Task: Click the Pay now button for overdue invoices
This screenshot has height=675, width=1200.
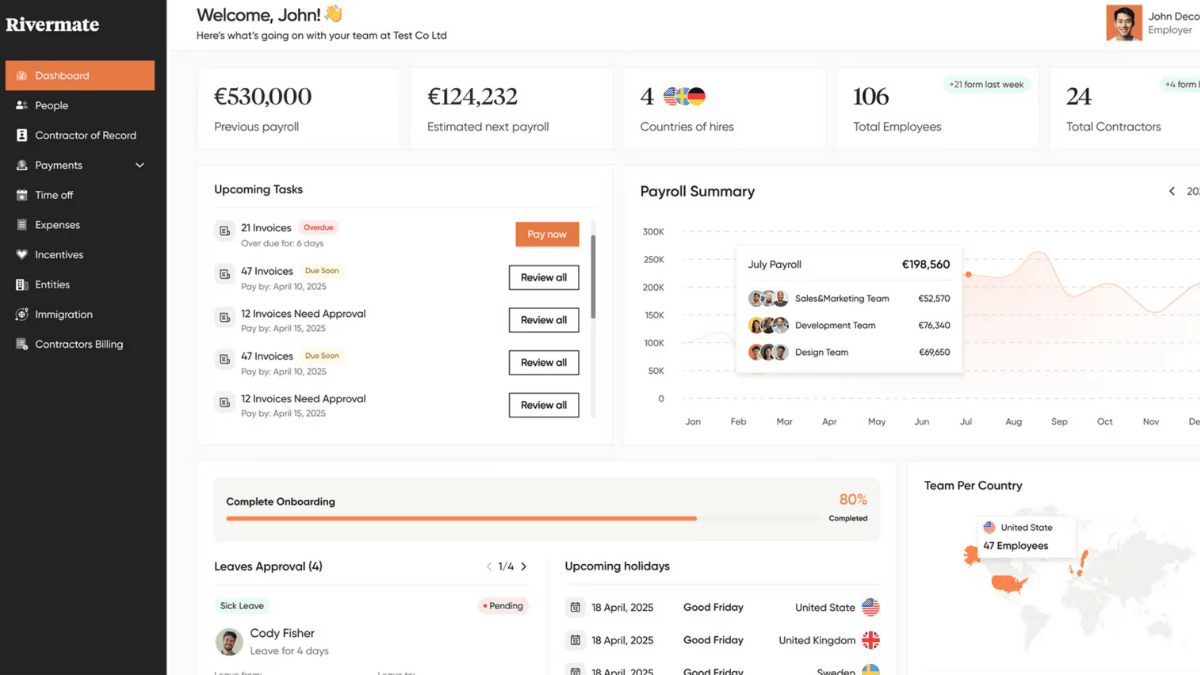Action: (x=547, y=233)
